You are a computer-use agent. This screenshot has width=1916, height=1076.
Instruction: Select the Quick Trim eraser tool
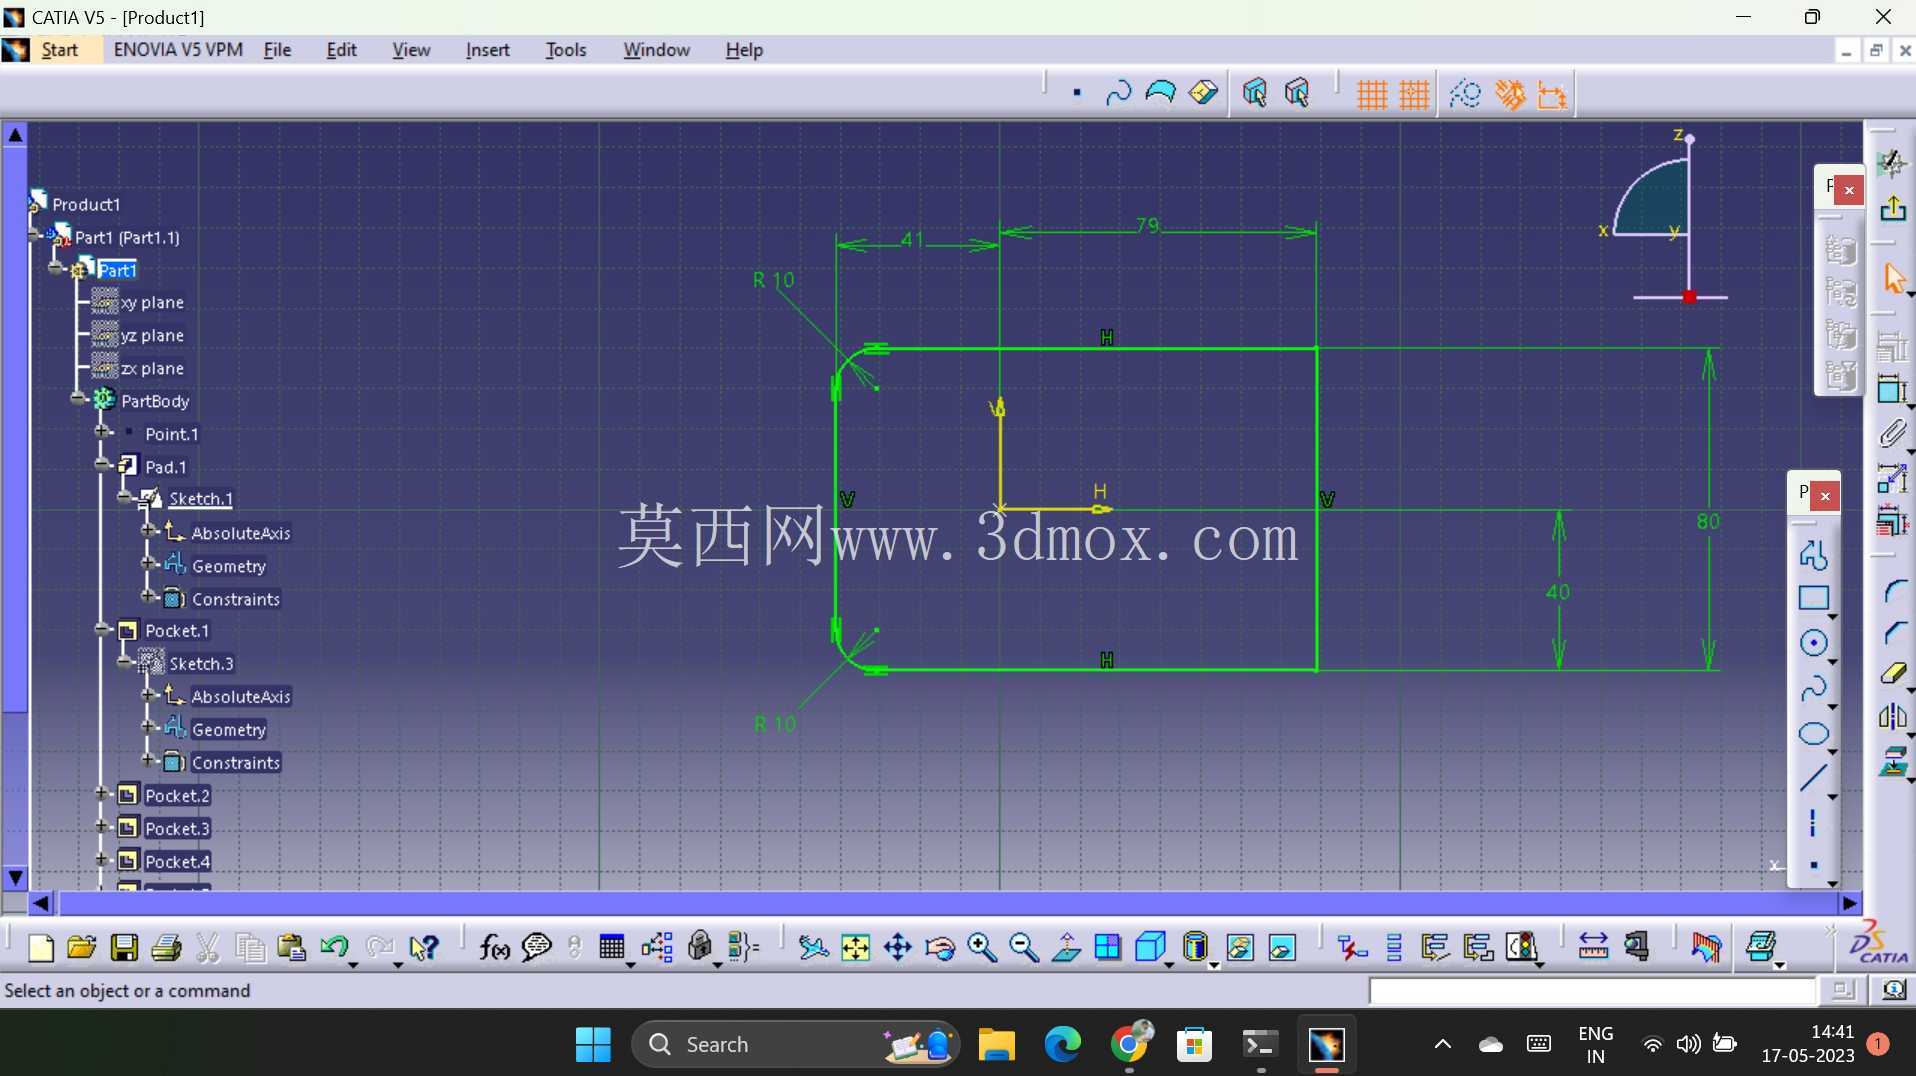coord(1893,674)
